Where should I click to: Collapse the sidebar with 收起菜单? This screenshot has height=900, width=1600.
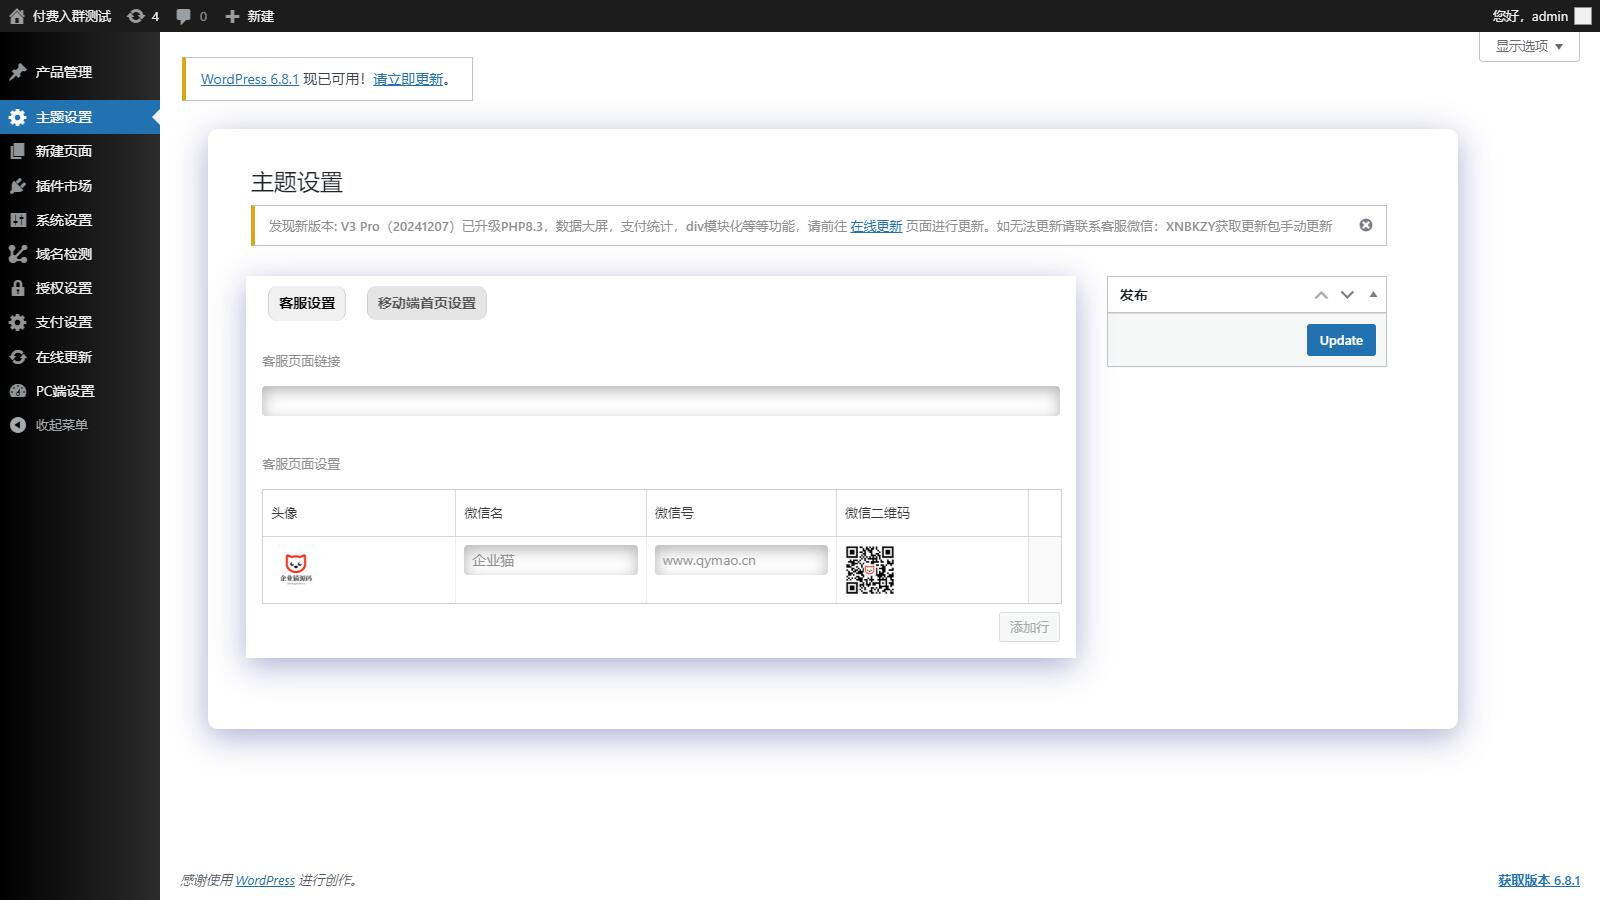(x=61, y=425)
